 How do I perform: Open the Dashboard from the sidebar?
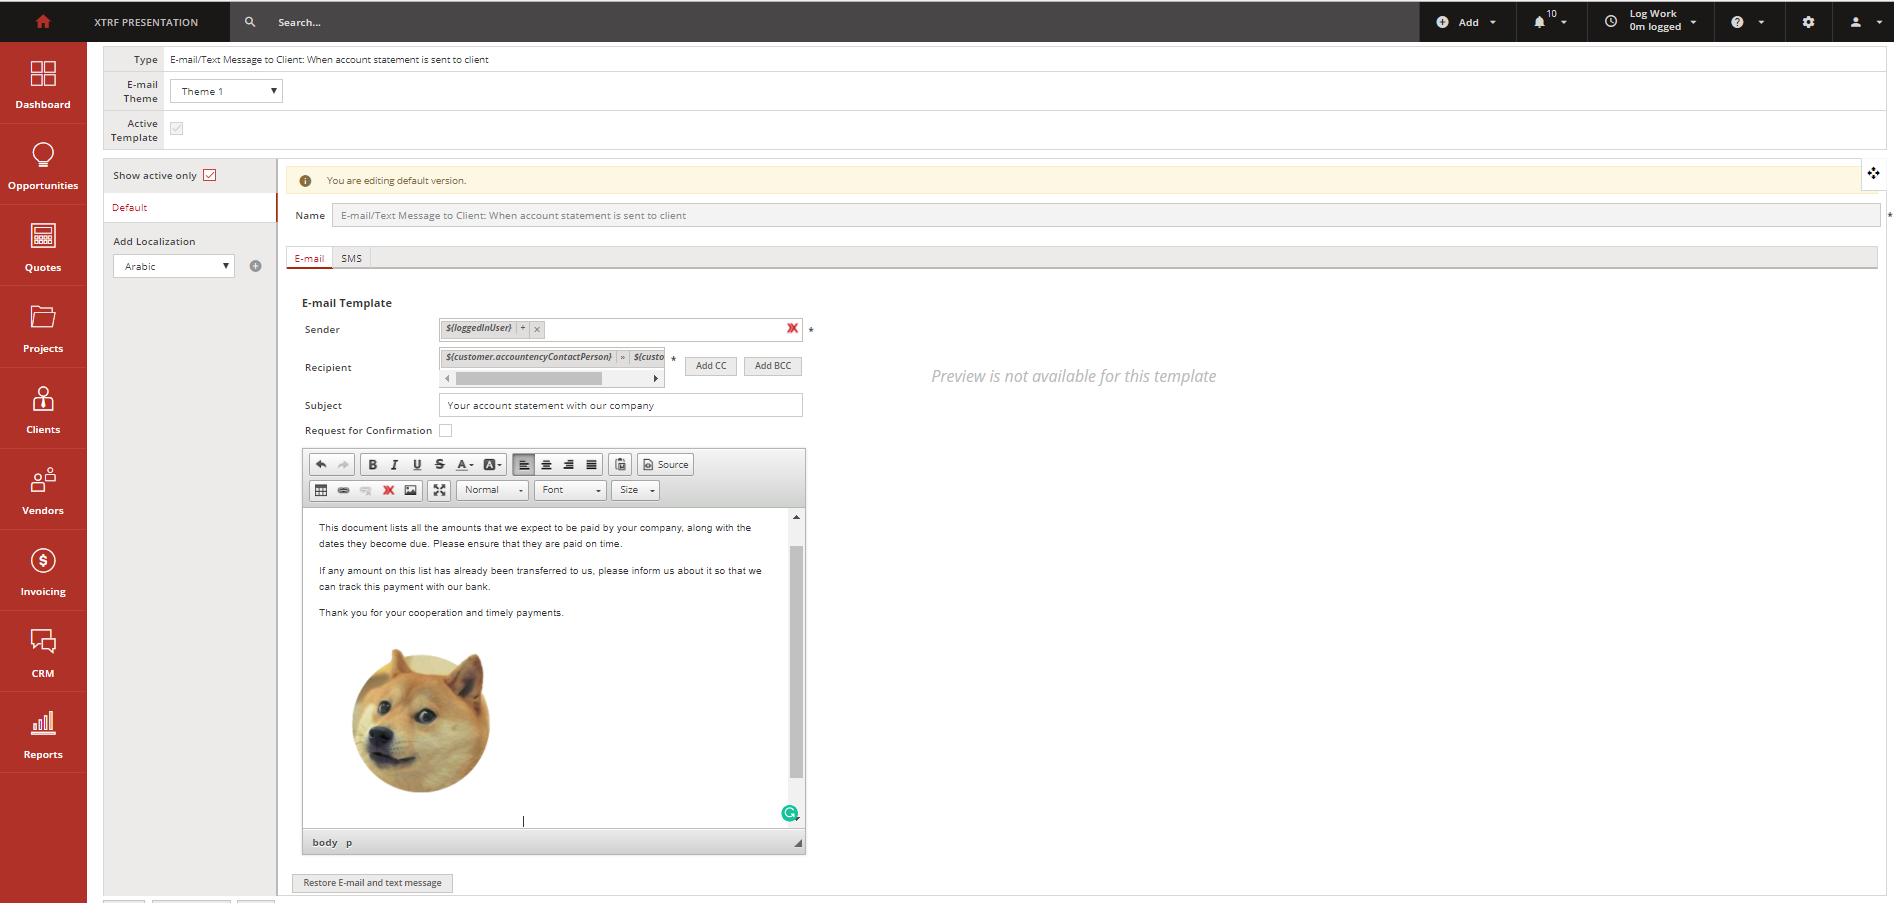click(43, 84)
